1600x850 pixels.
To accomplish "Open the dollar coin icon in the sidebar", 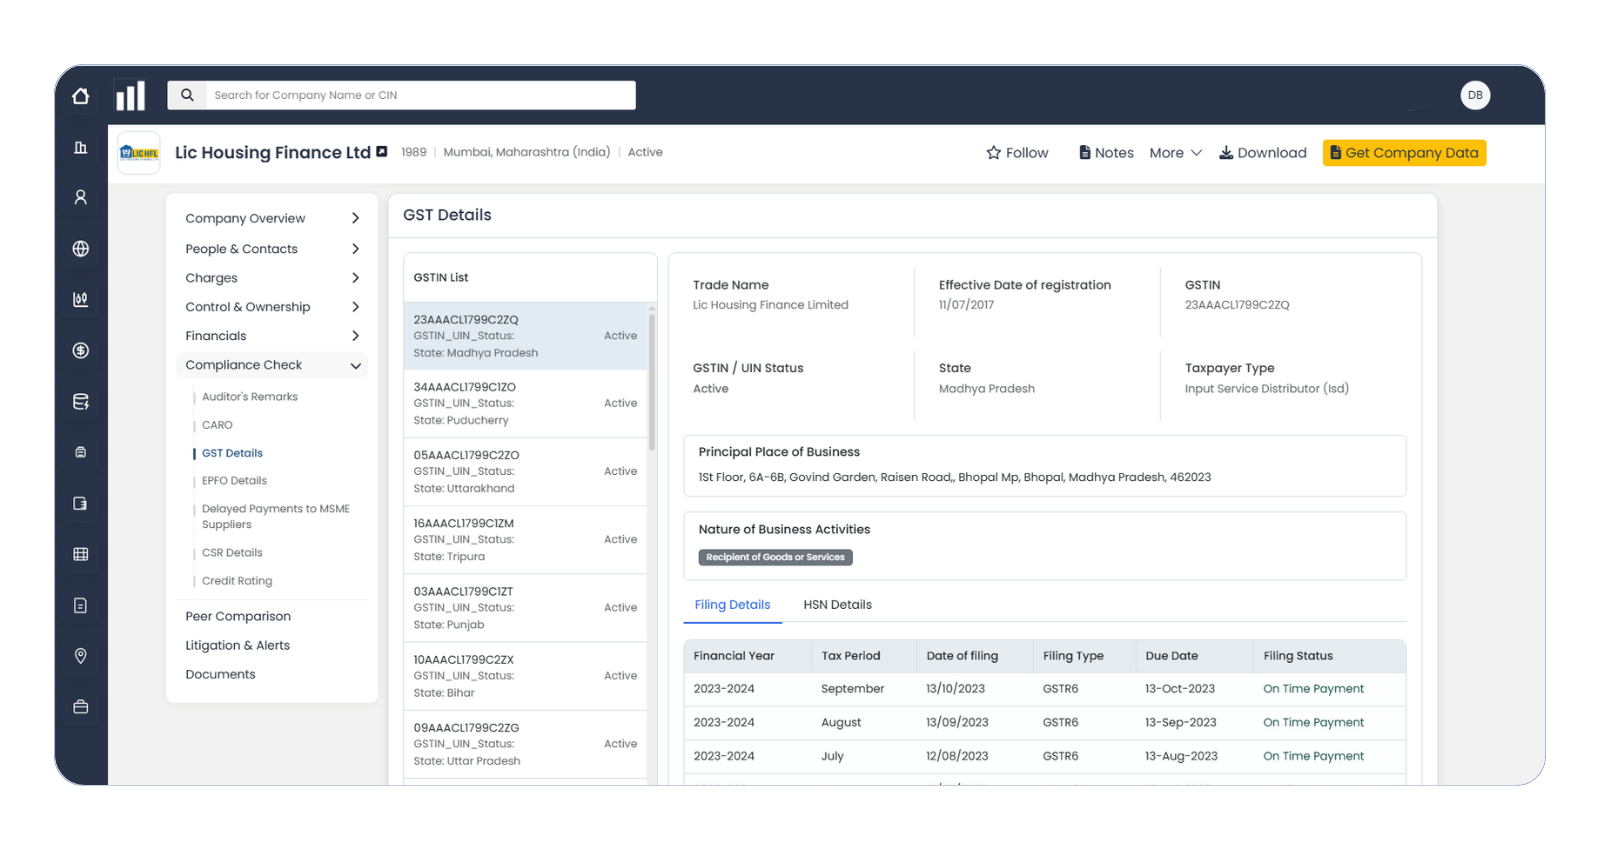I will pos(81,351).
